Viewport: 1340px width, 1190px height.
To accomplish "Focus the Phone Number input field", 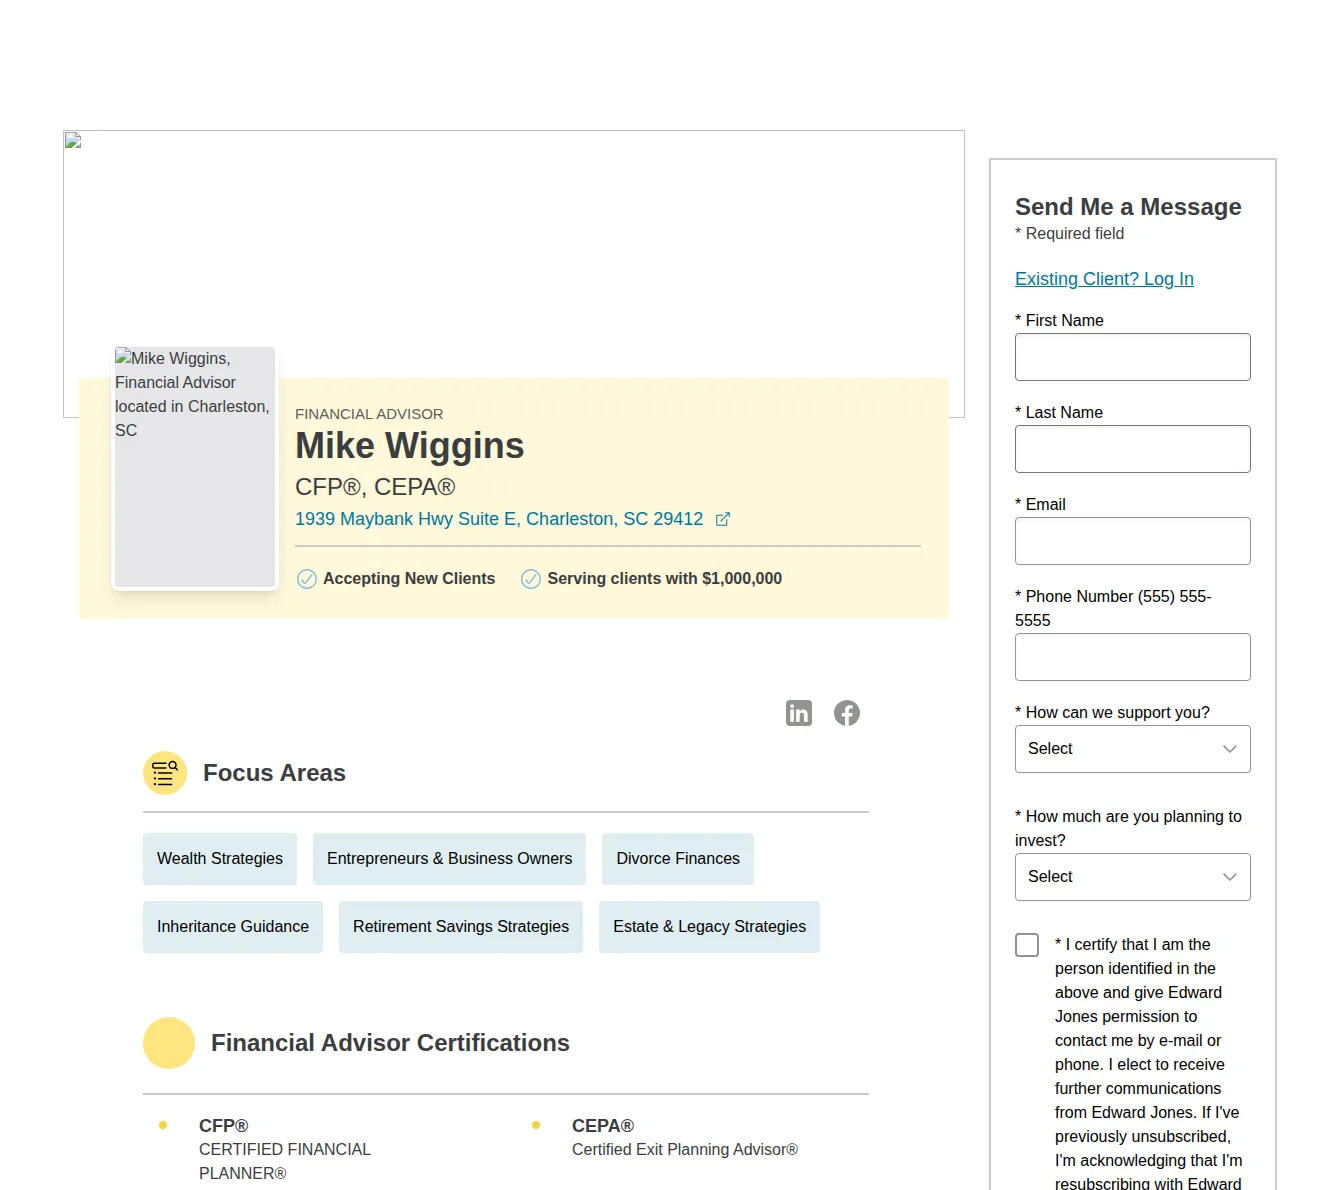I will click(x=1133, y=657).
